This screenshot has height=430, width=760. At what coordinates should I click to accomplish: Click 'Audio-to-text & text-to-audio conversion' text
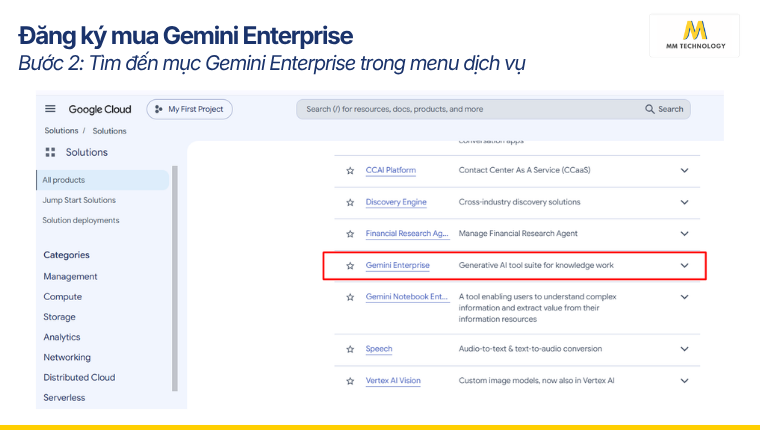[x=530, y=349]
